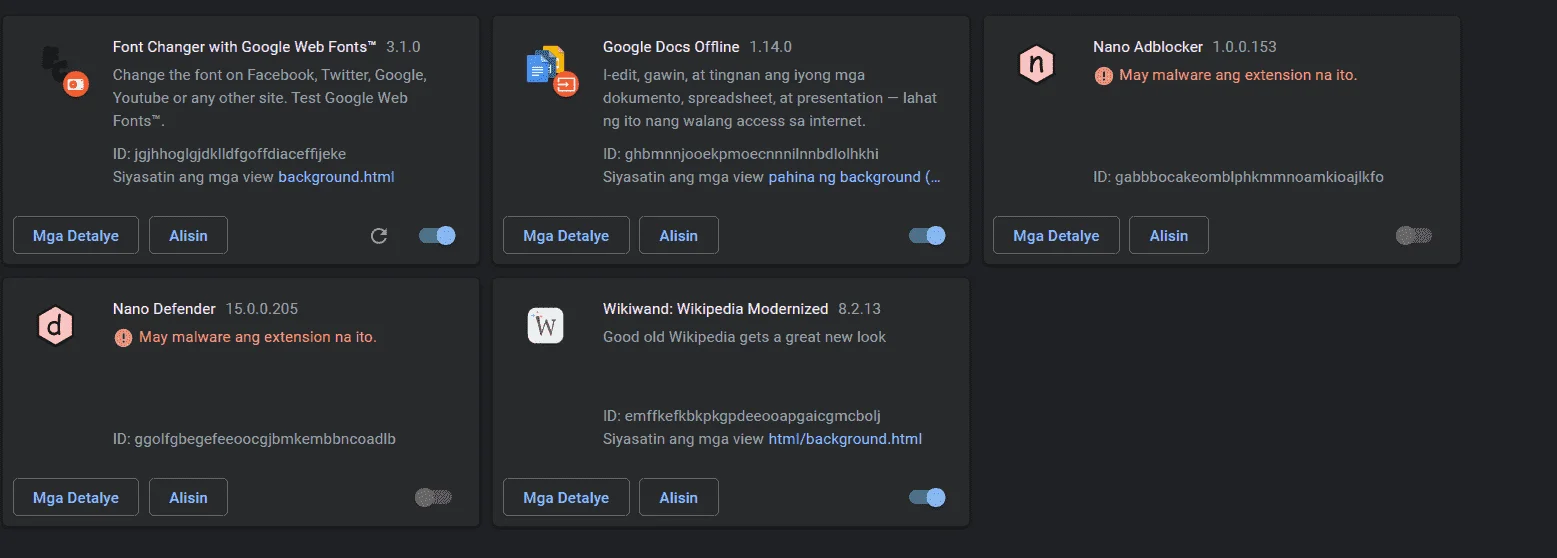Click the Font Changer with Google Web Fonts title
The height and width of the screenshot is (558, 1557).
(x=245, y=47)
